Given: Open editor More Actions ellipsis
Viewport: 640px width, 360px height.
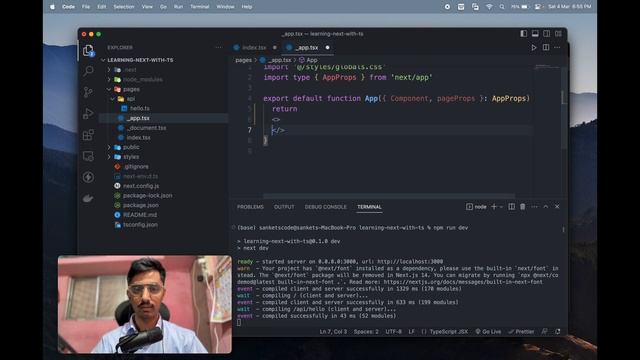Looking at the screenshot, I should coord(557,48).
